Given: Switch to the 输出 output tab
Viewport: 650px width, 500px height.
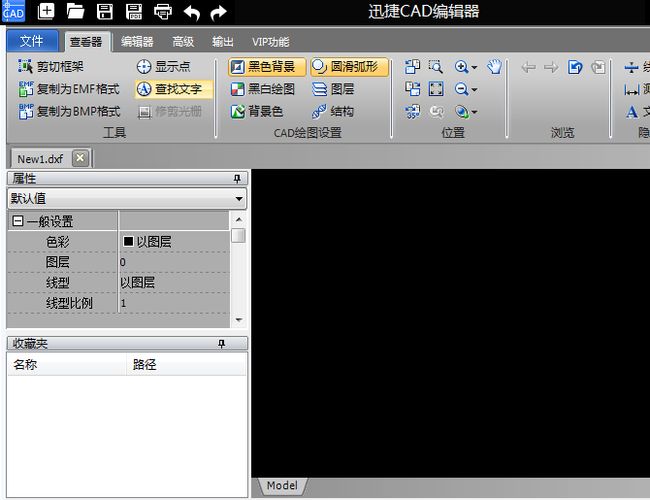Looking at the screenshot, I should tap(223, 42).
